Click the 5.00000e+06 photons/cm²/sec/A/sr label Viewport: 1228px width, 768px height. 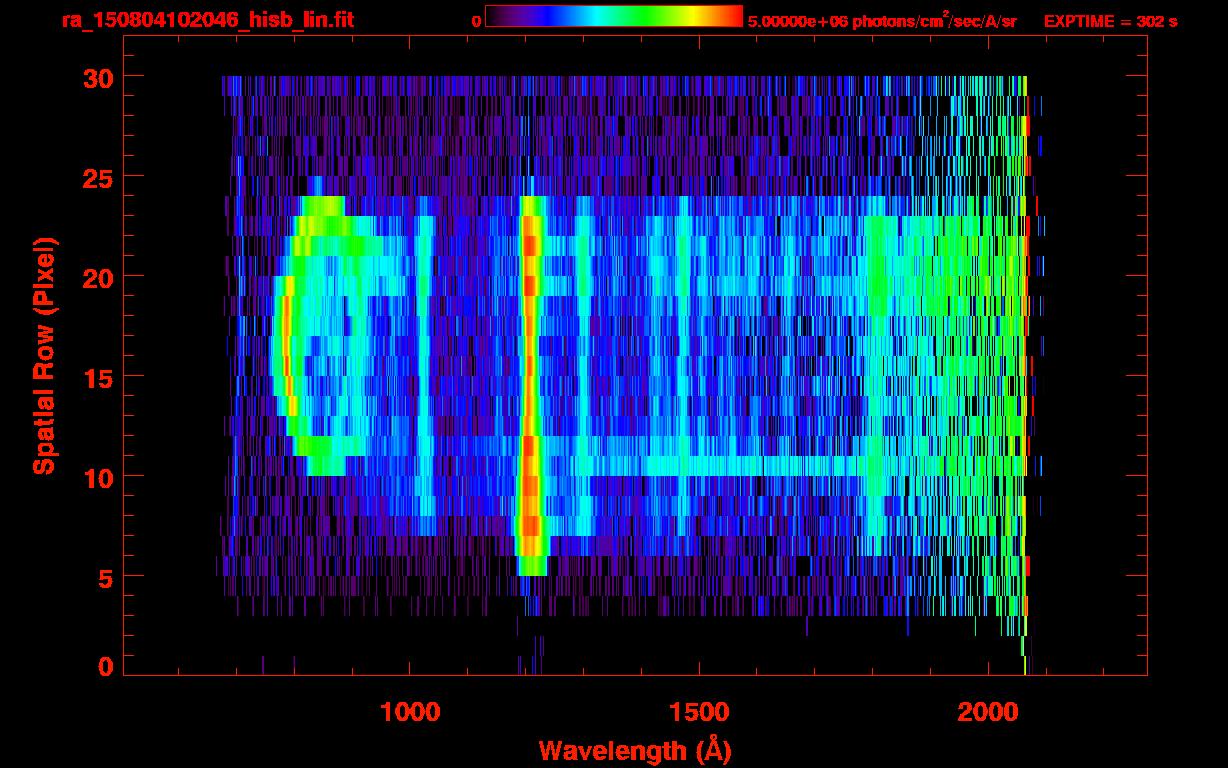[x=882, y=21]
